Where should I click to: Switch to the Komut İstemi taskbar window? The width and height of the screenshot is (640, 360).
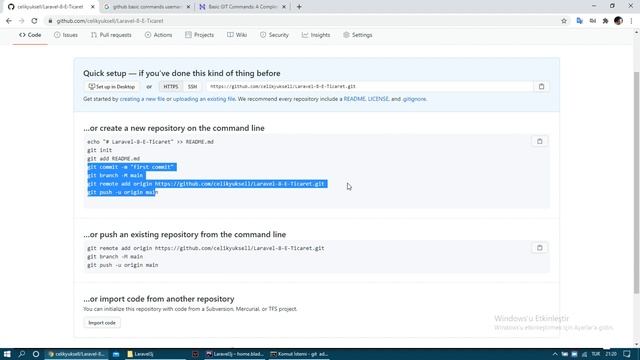click(x=299, y=354)
